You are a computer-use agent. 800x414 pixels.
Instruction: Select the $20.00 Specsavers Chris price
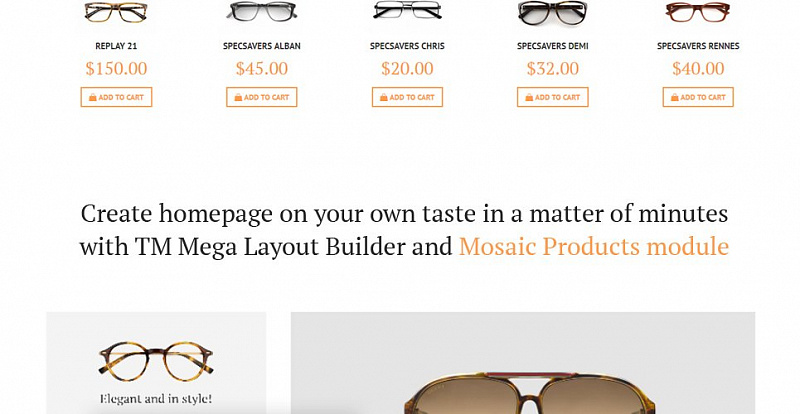pos(407,68)
